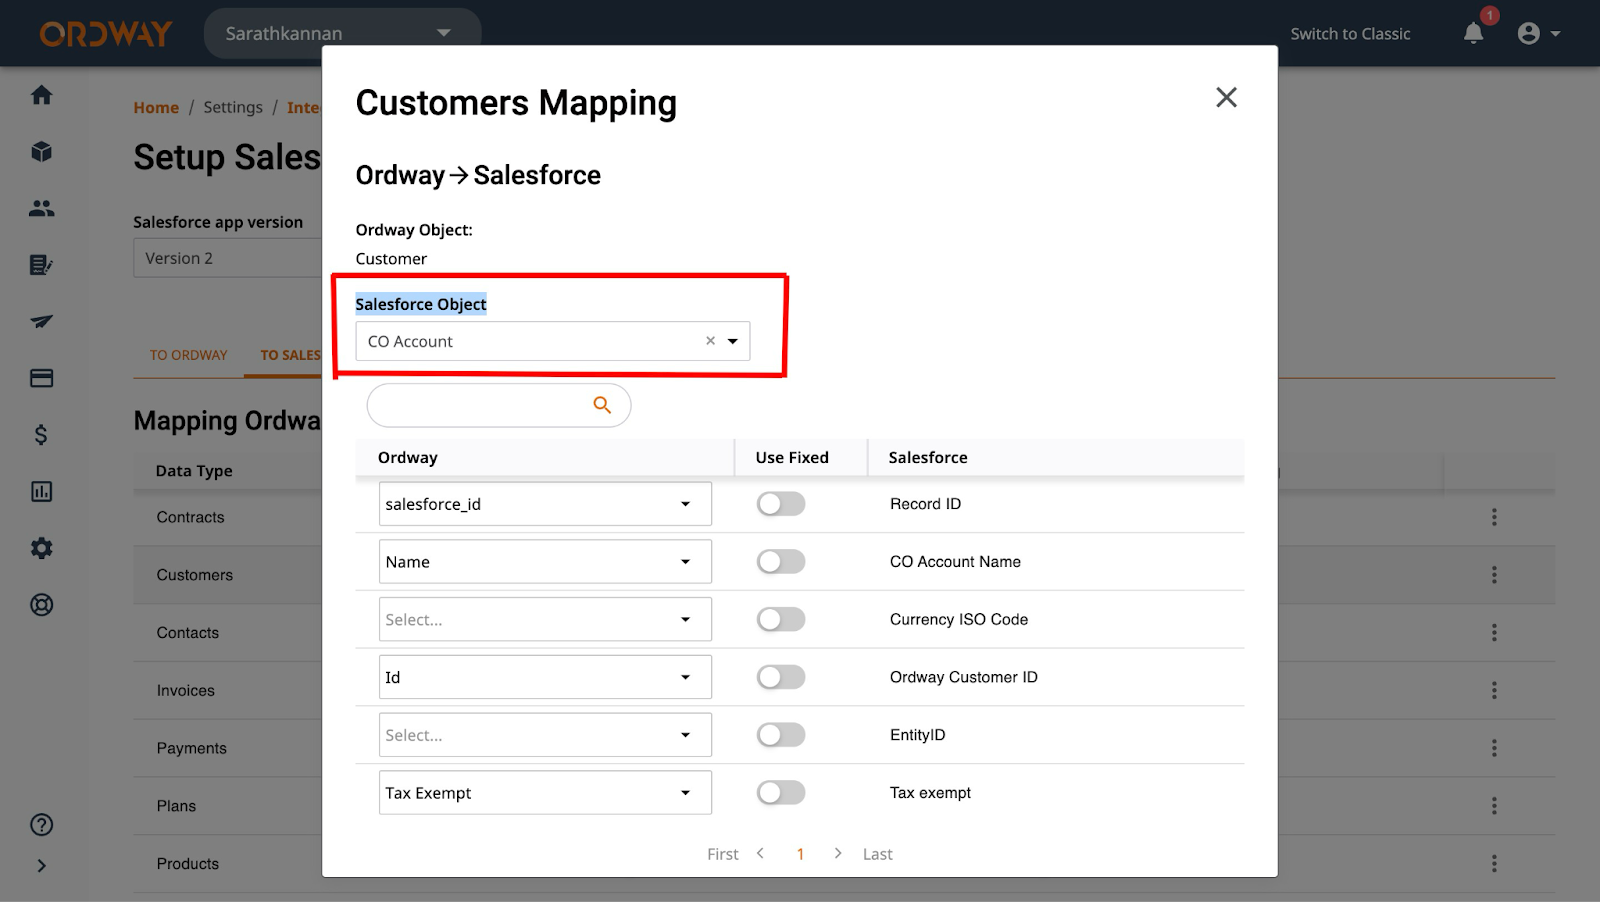
Task: Open the reports chart icon in sidebar
Action: point(41,491)
